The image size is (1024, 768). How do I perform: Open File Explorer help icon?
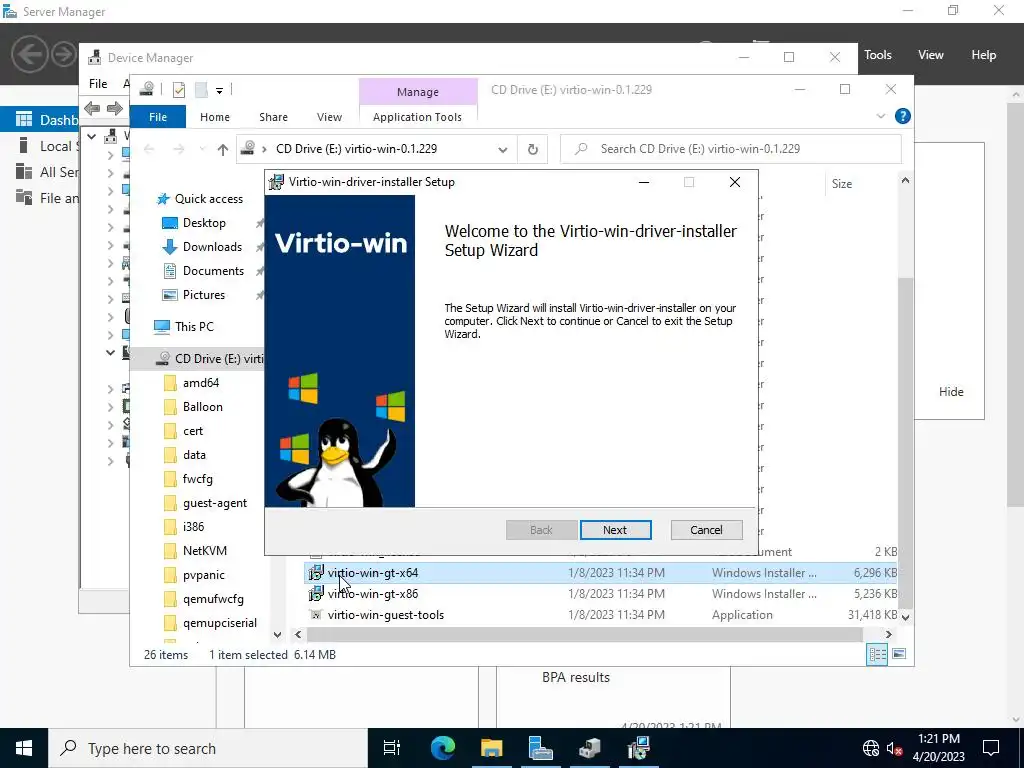pyautogui.click(x=903, y=116)
